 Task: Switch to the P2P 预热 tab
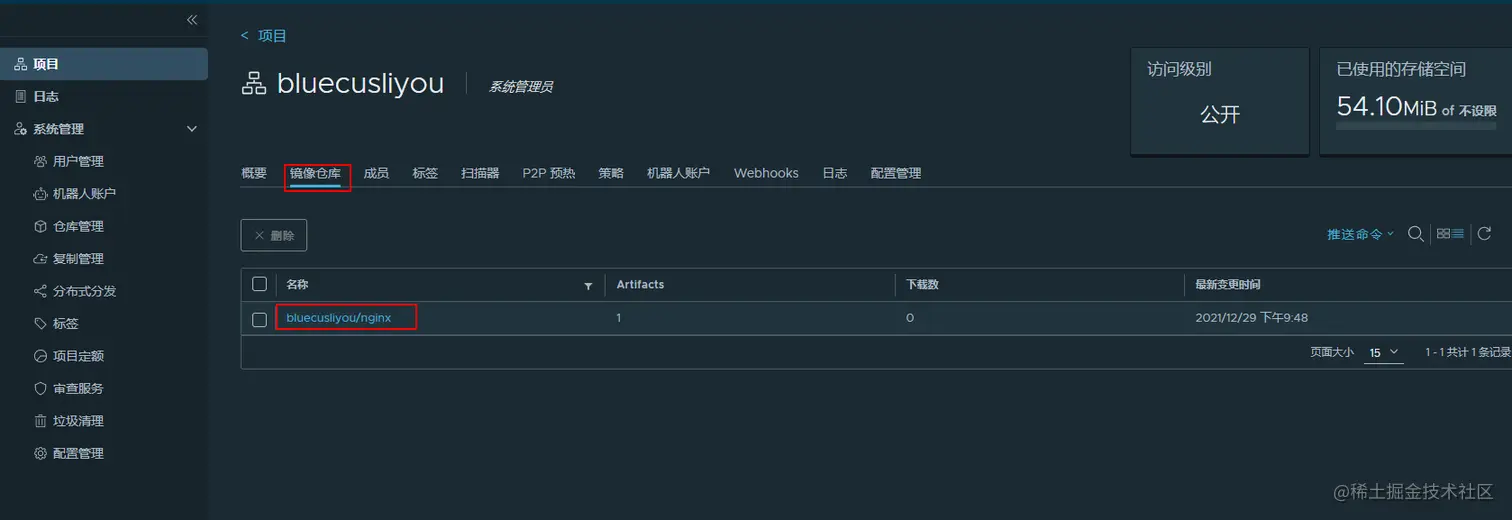point(549,173)
